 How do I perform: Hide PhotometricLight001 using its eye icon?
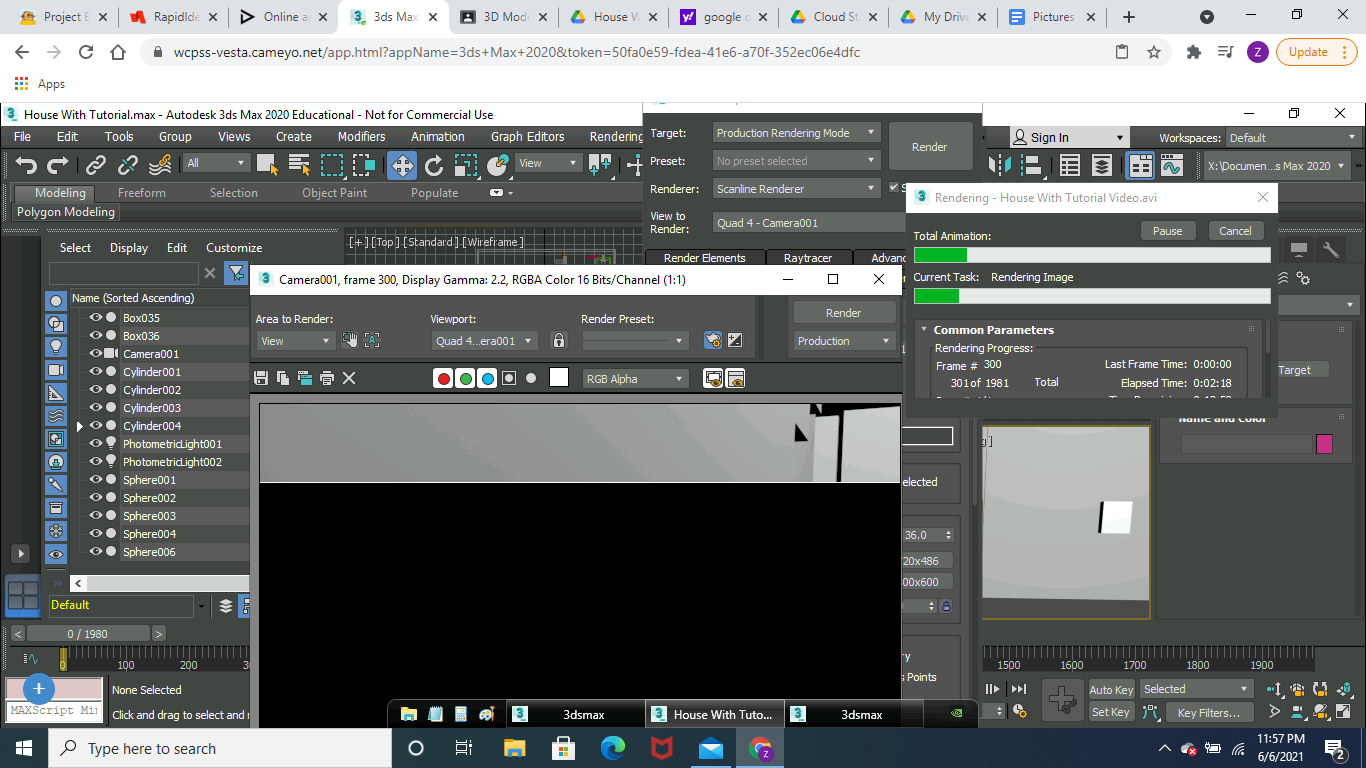click(96, 444)
